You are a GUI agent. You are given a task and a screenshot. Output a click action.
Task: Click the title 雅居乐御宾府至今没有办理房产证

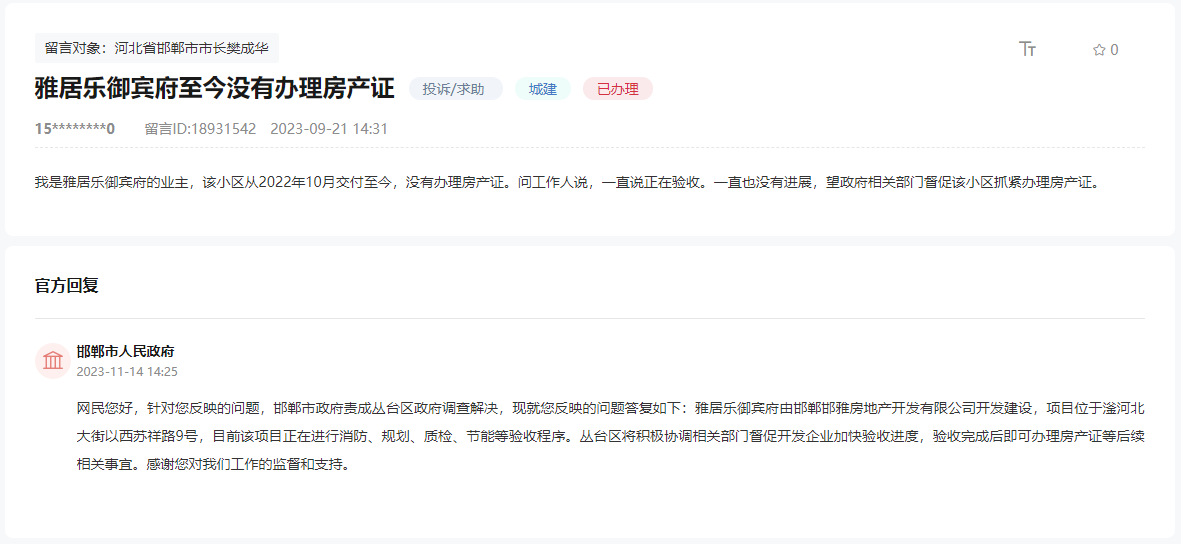(x=215, y=88)
